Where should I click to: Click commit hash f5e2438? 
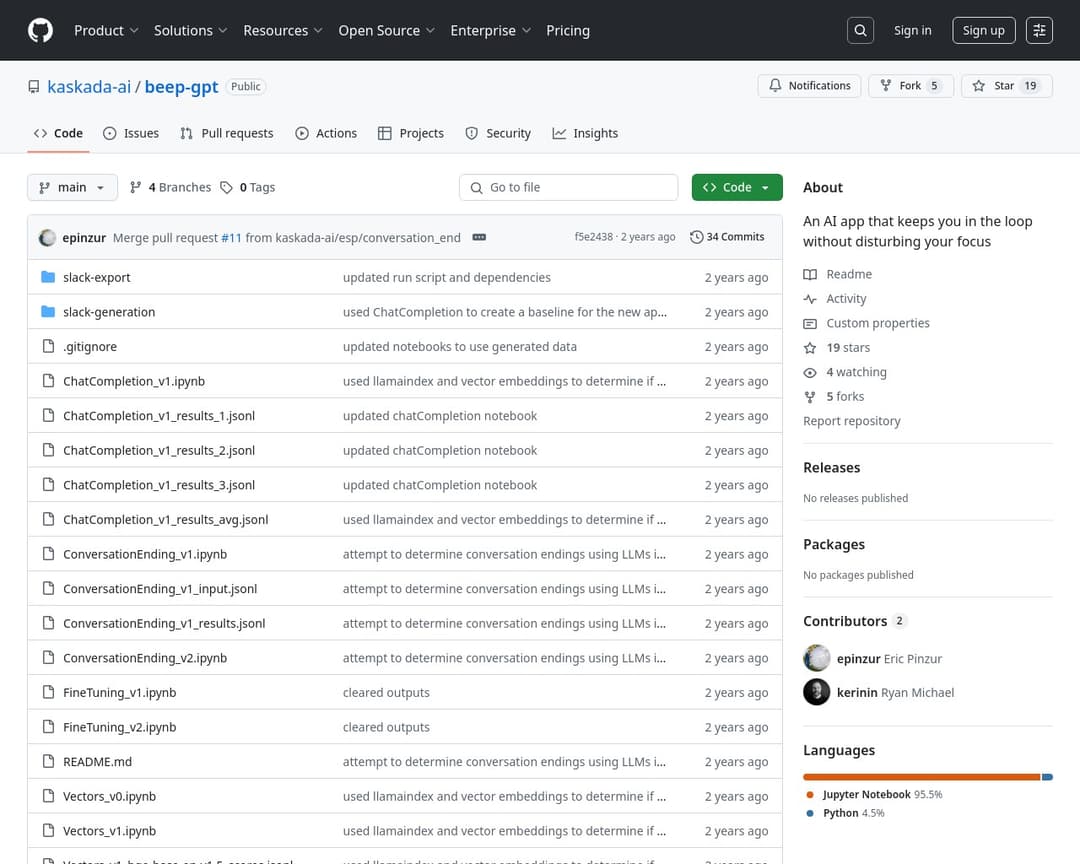[594, 237]
